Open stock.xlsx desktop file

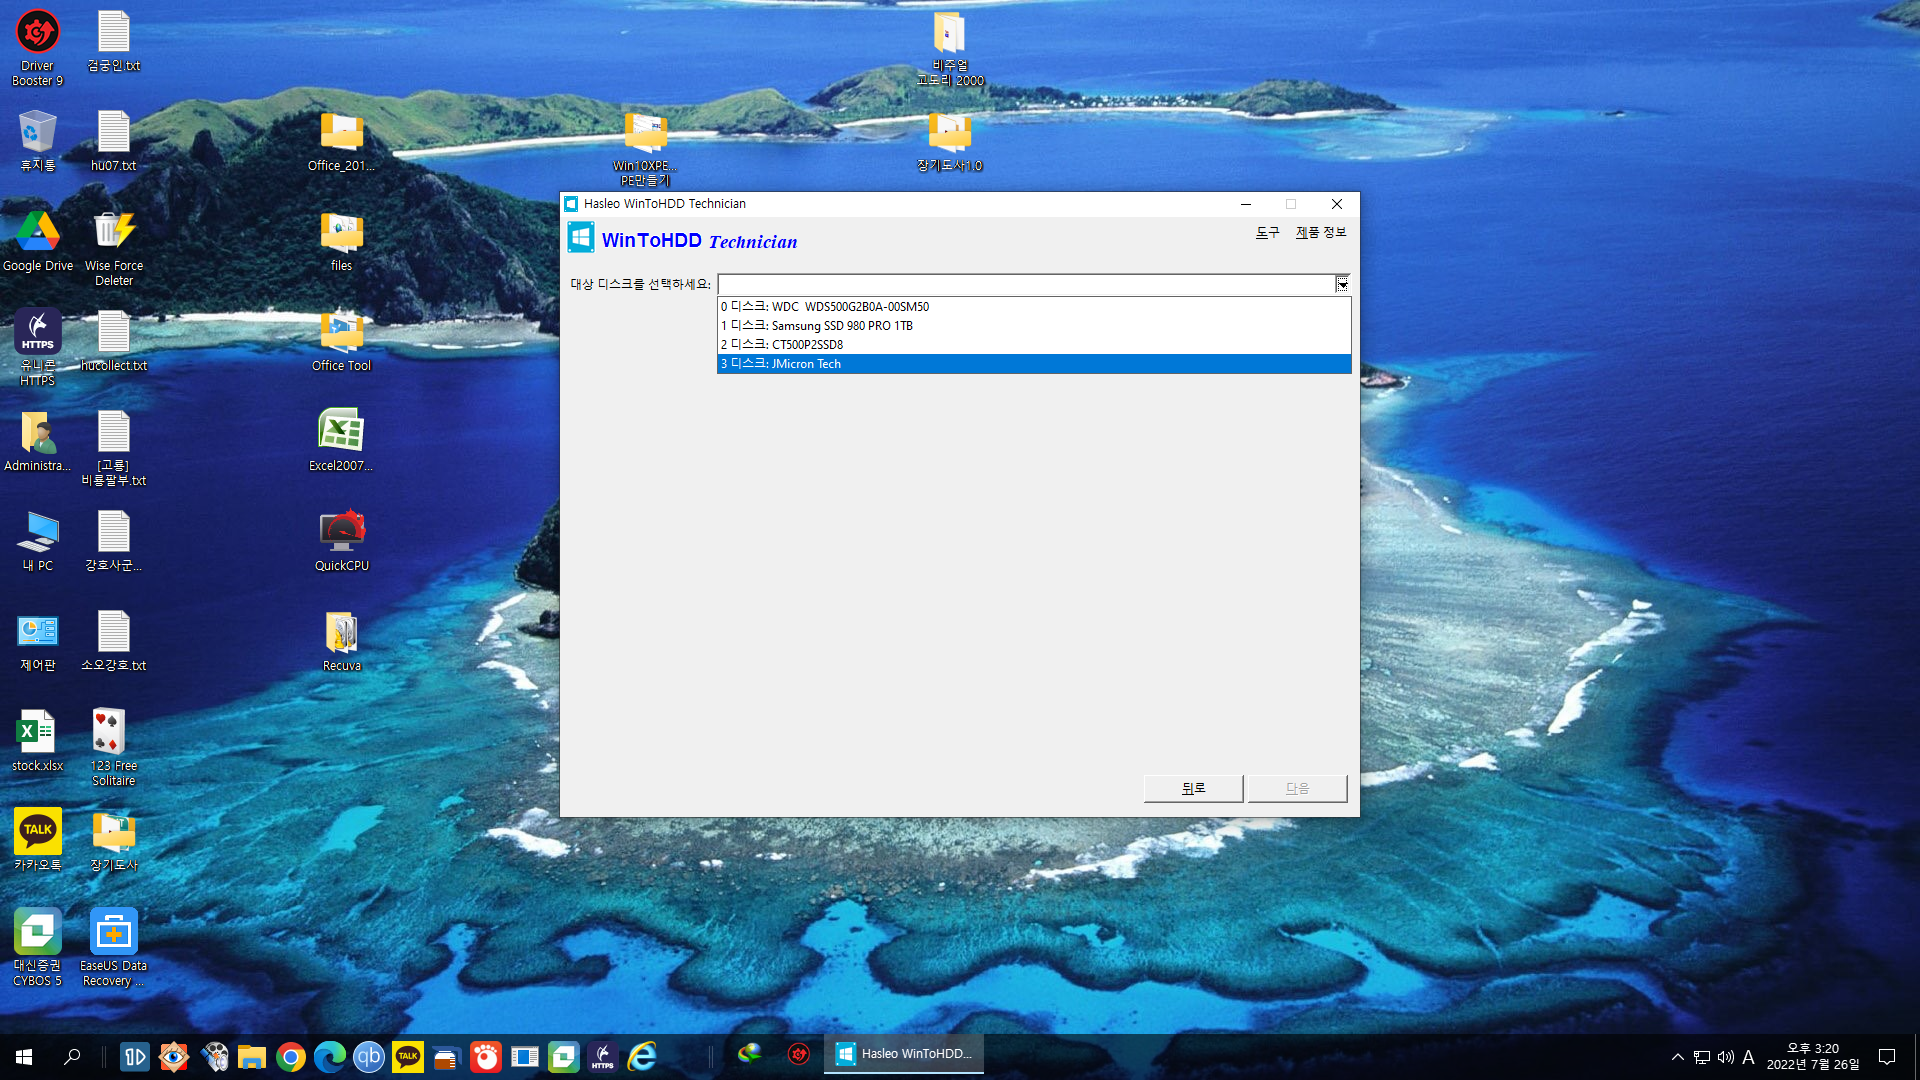pos(38,740)
